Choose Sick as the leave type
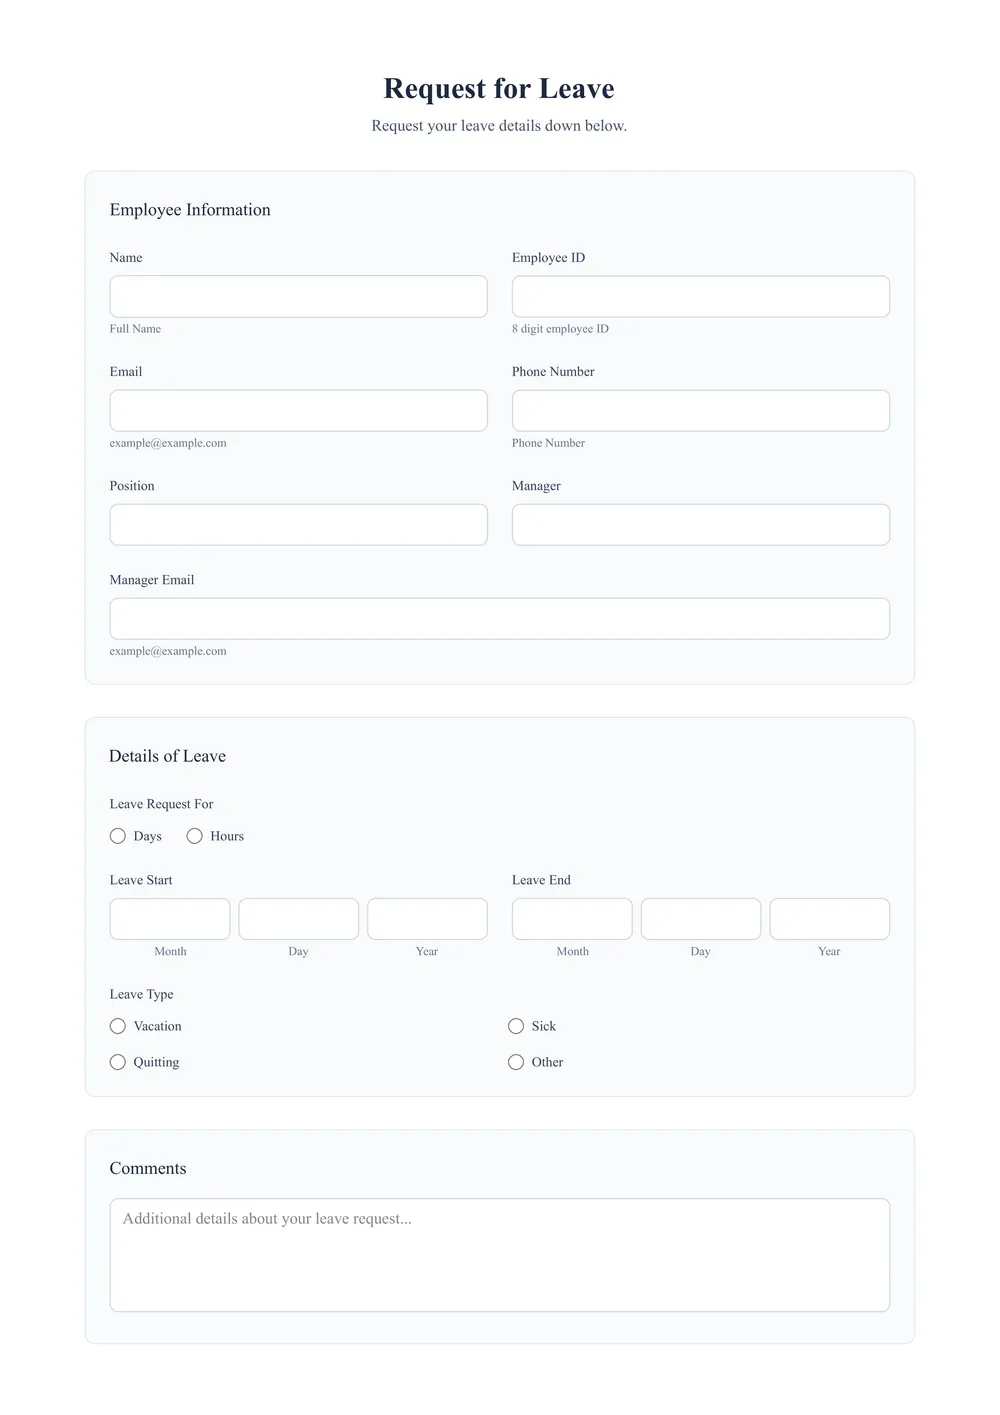1000x1415 pixels. (x=516, y=1026)
